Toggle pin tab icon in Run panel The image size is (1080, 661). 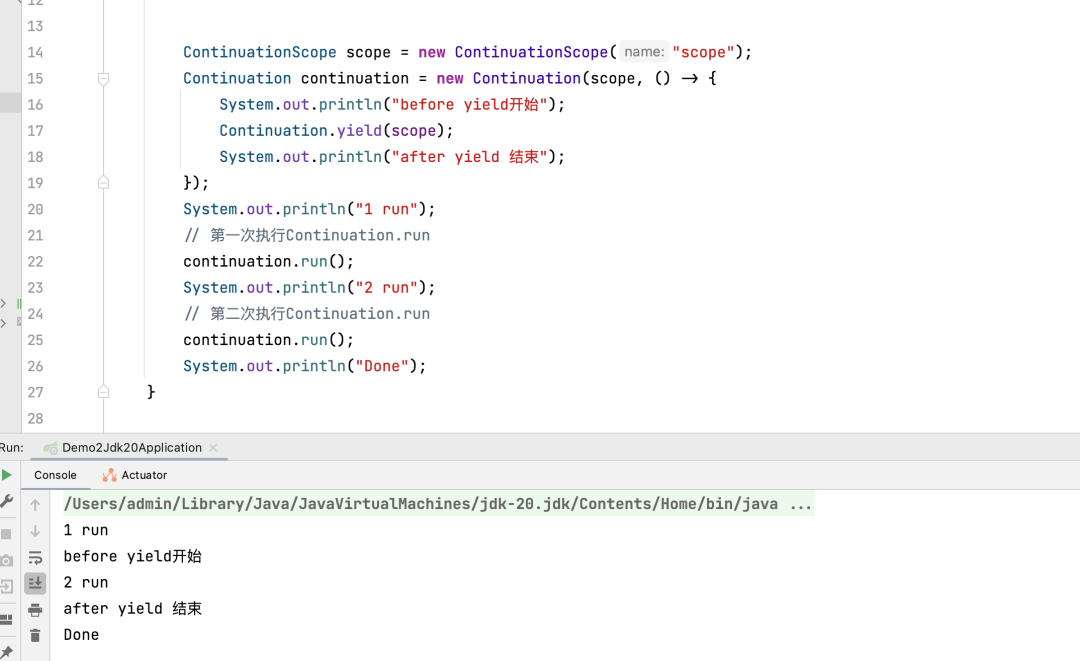pos(6,652)
